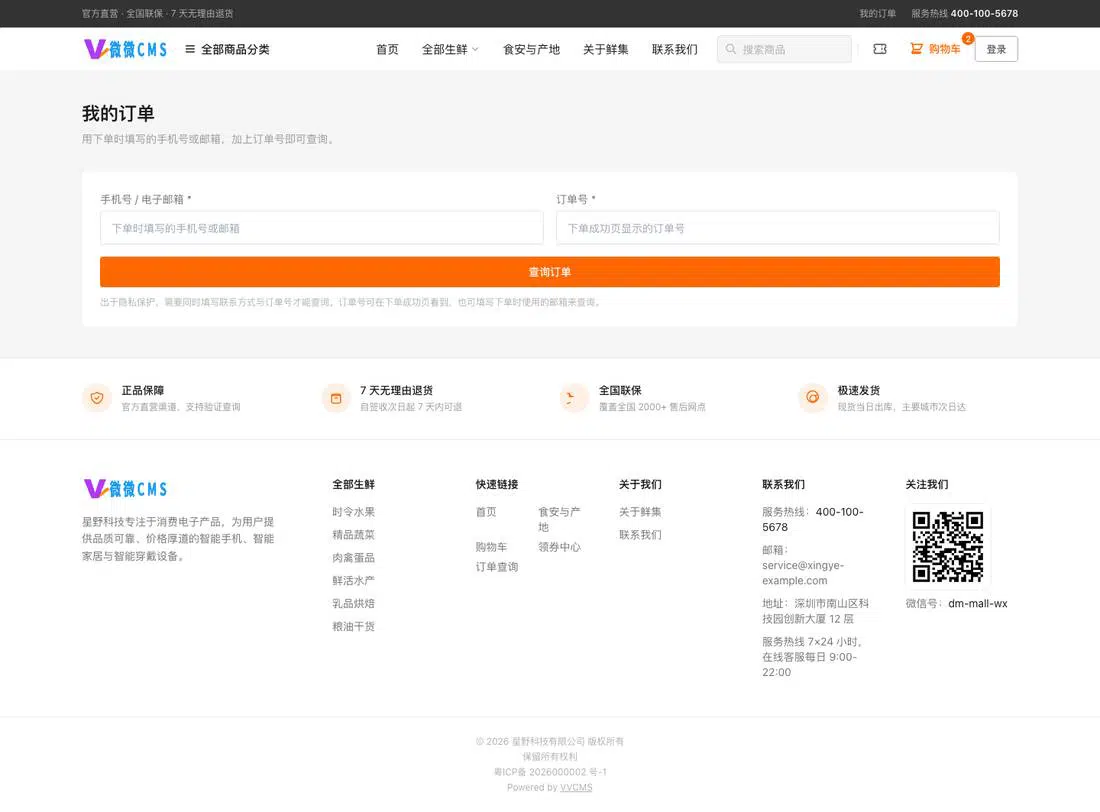The height and width of the screenshot is (812, 1100).
Task: Click footer quick link 首页
Action: pos(486,512)
